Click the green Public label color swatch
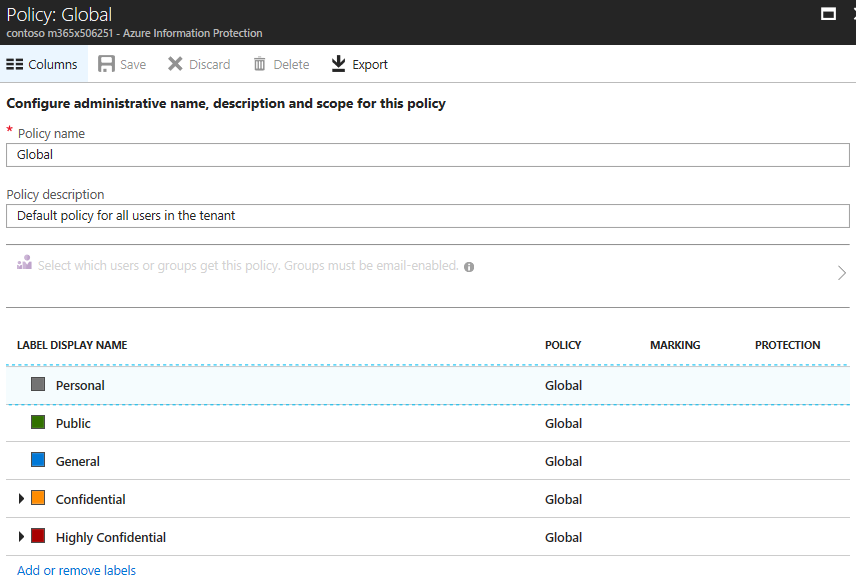This screenshot has height=588, width=856. point(38,422)
